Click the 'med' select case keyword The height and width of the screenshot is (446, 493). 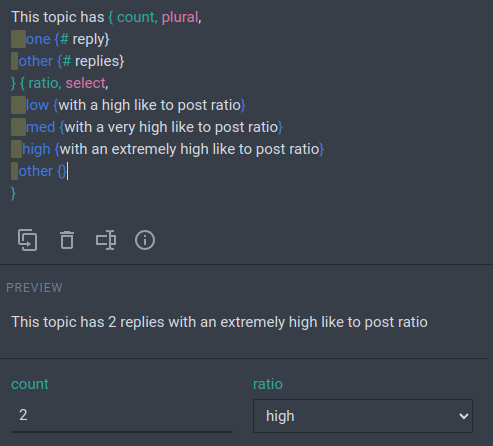click(x=40, y=127)
